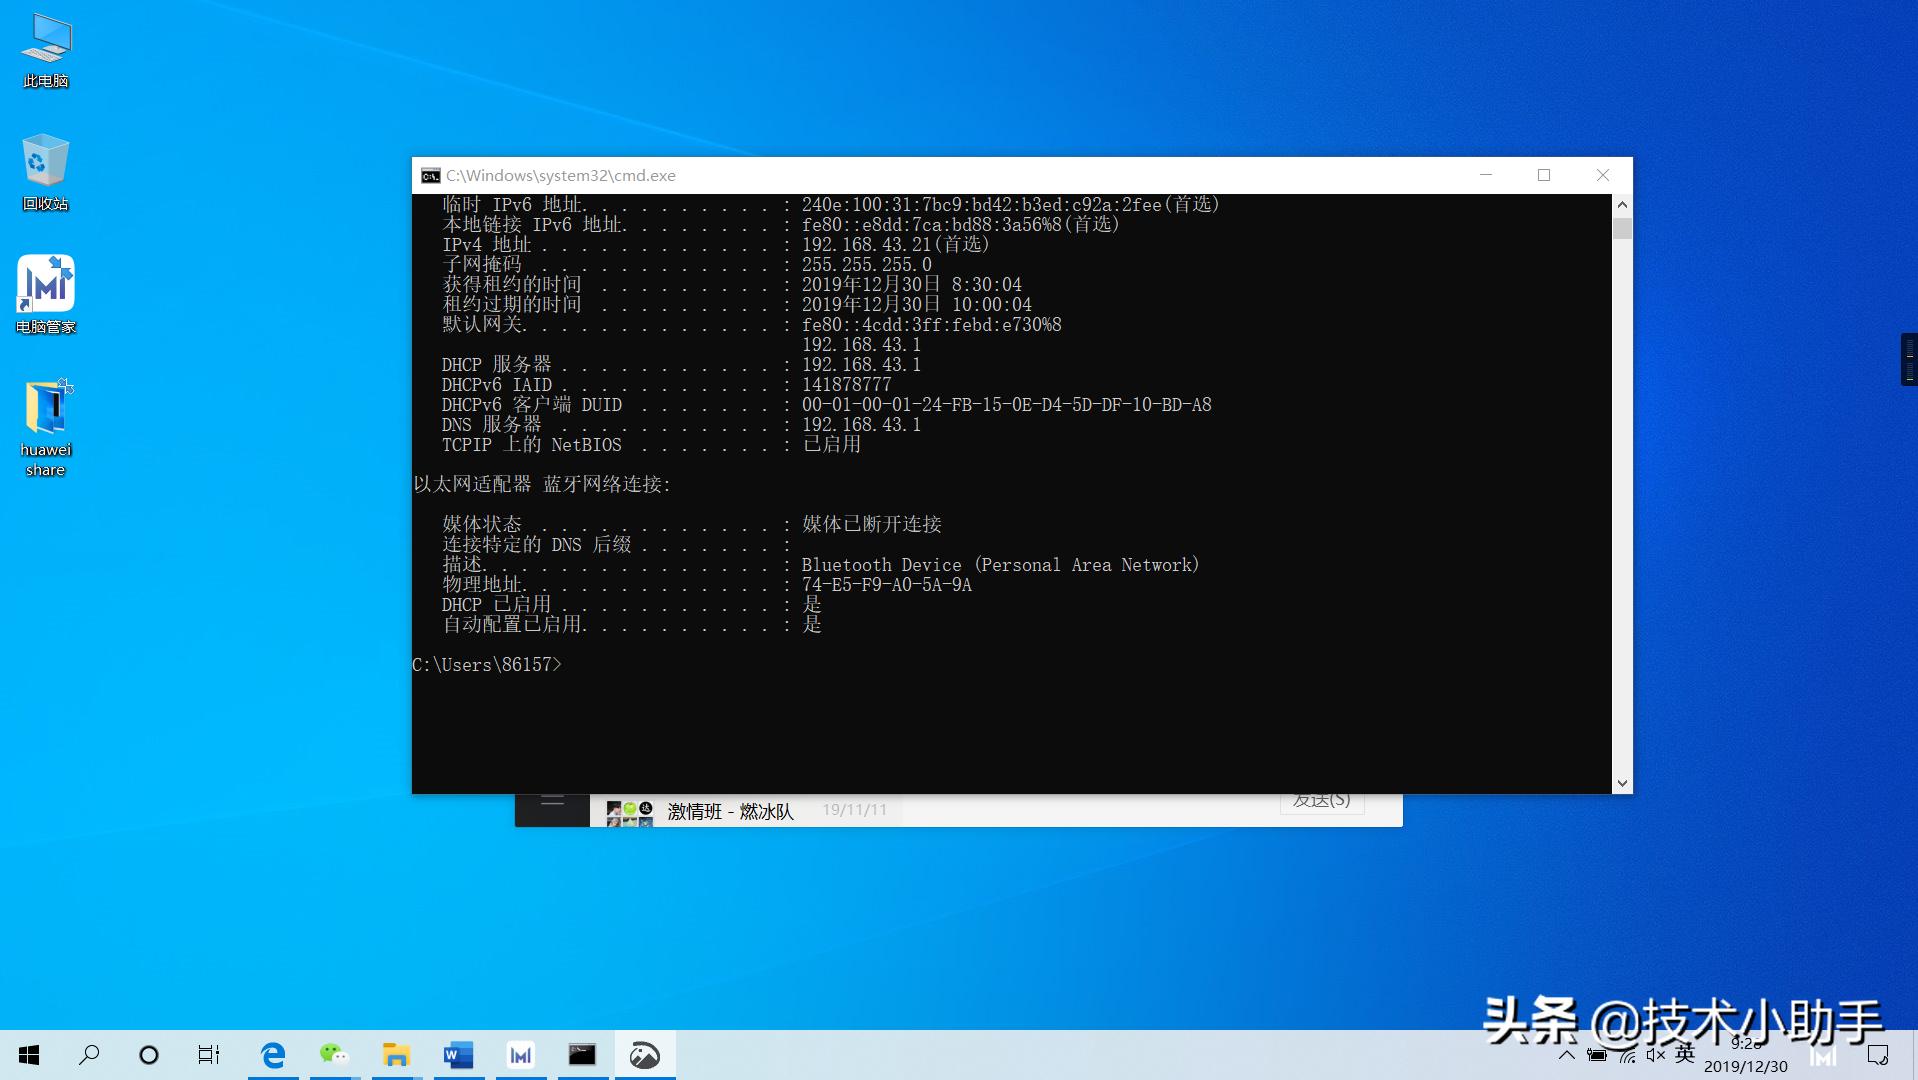Image resolution: width=1918 pixels, height=1080 pixels.
Task: Switch the 英 input method indicator
Action: pyautogui.click(x=1686, y=1054)
